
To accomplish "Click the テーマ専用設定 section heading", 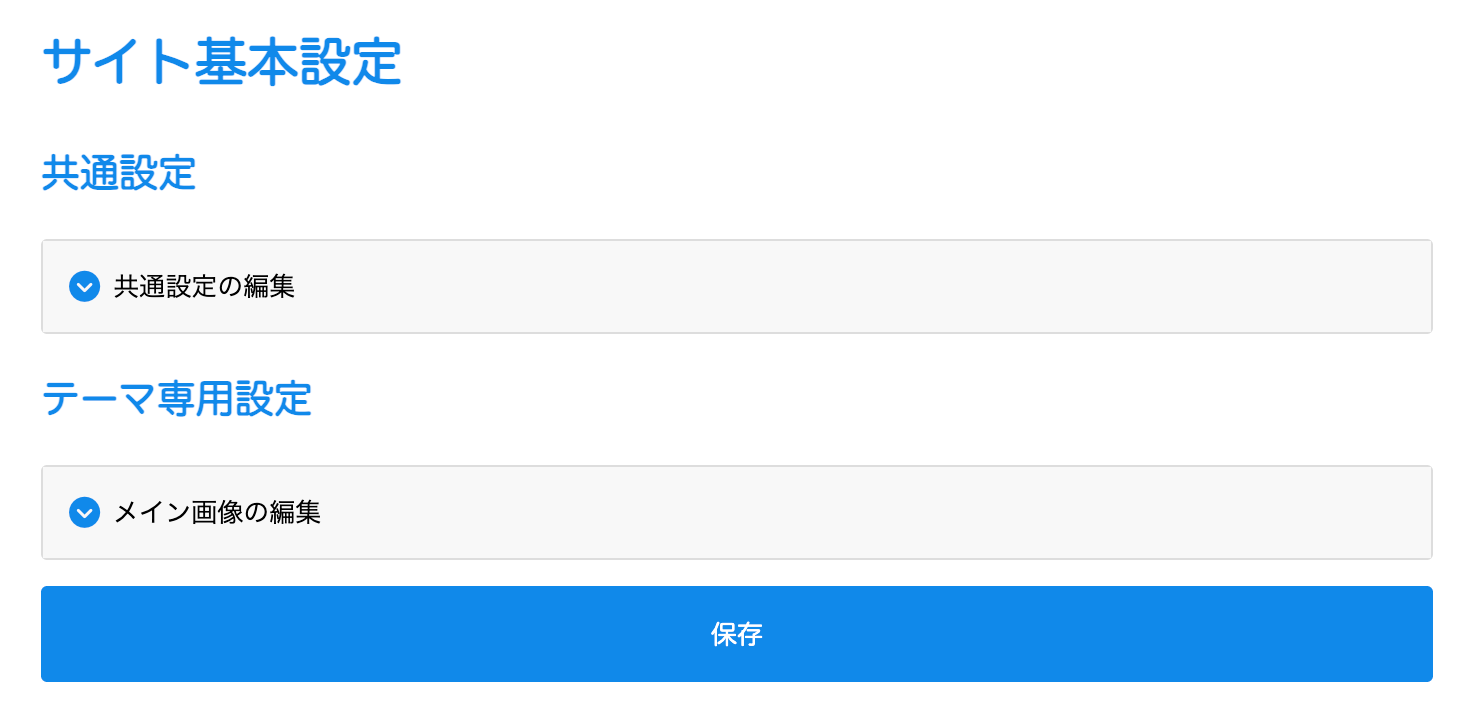I will (176, 399).
